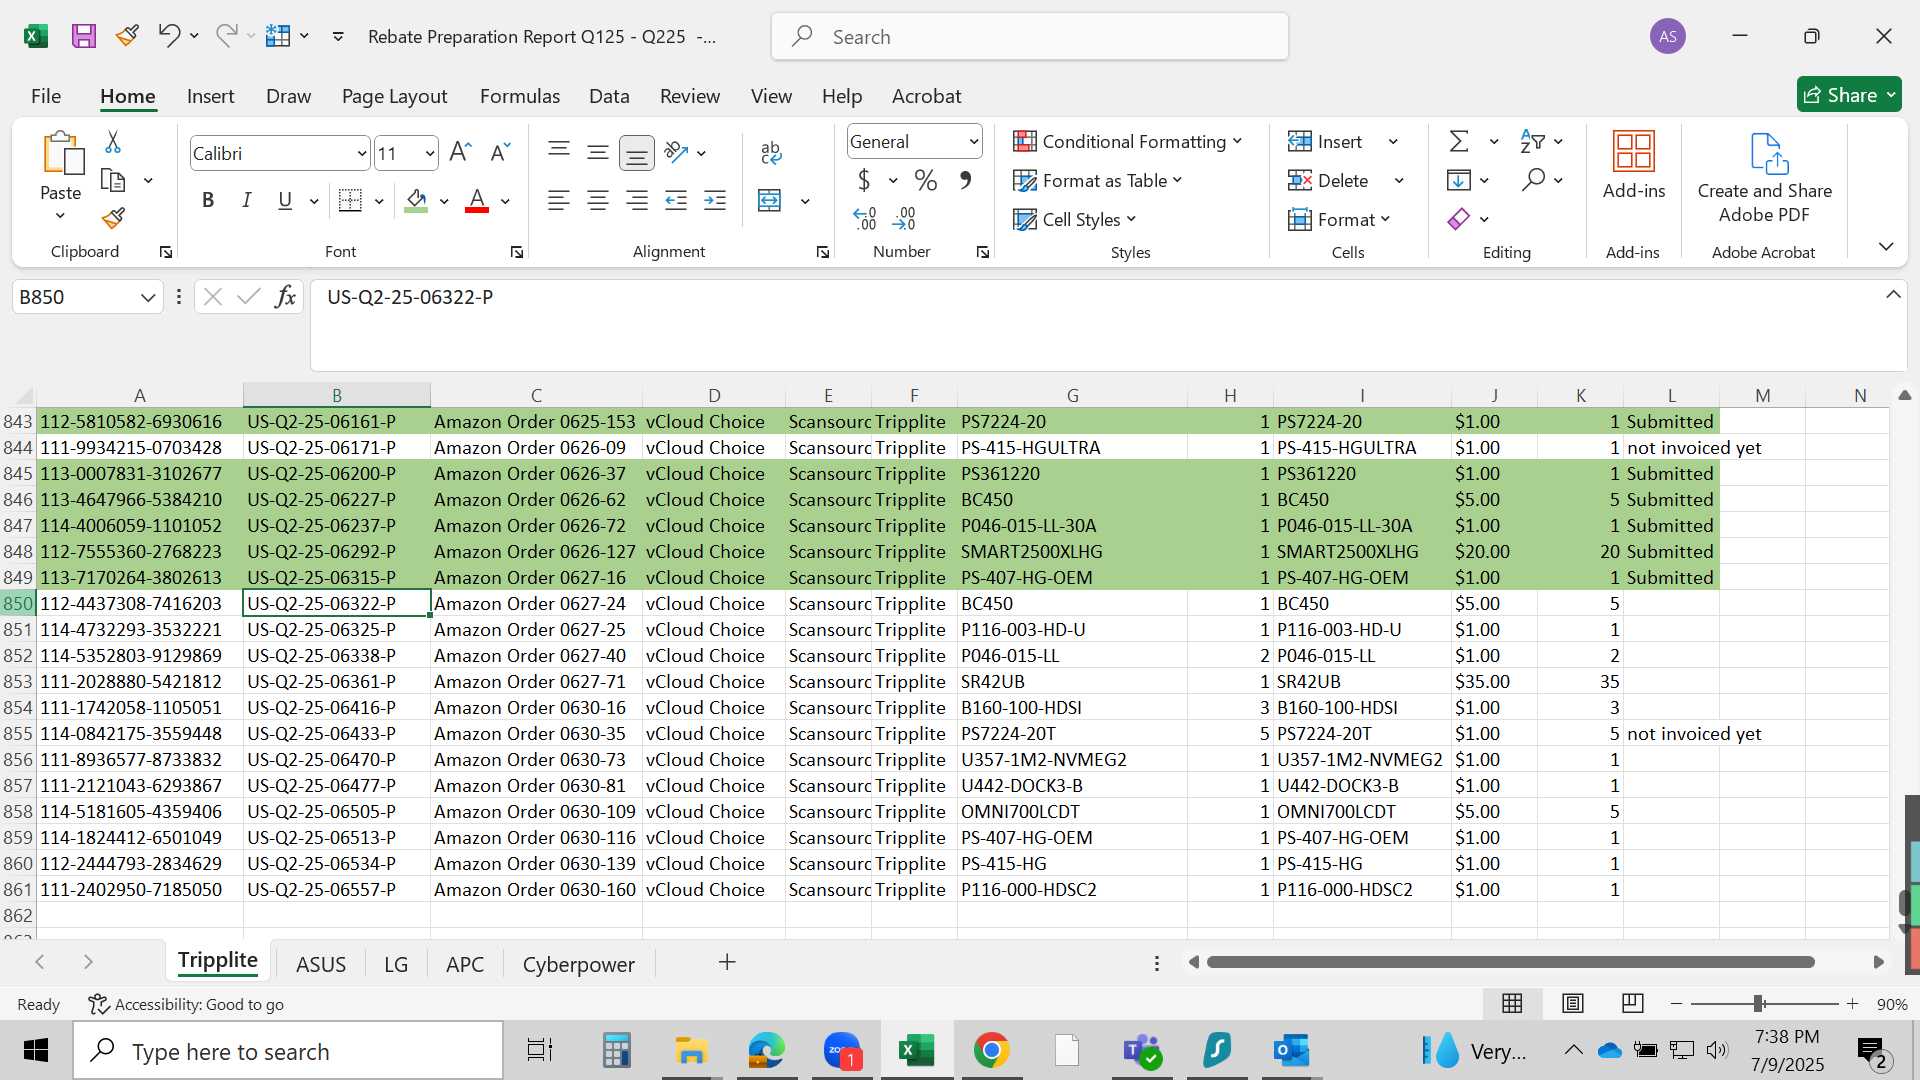Screen dimensions: 1920x1080
Task: Open the File menu
Action: tap(46, 96)
